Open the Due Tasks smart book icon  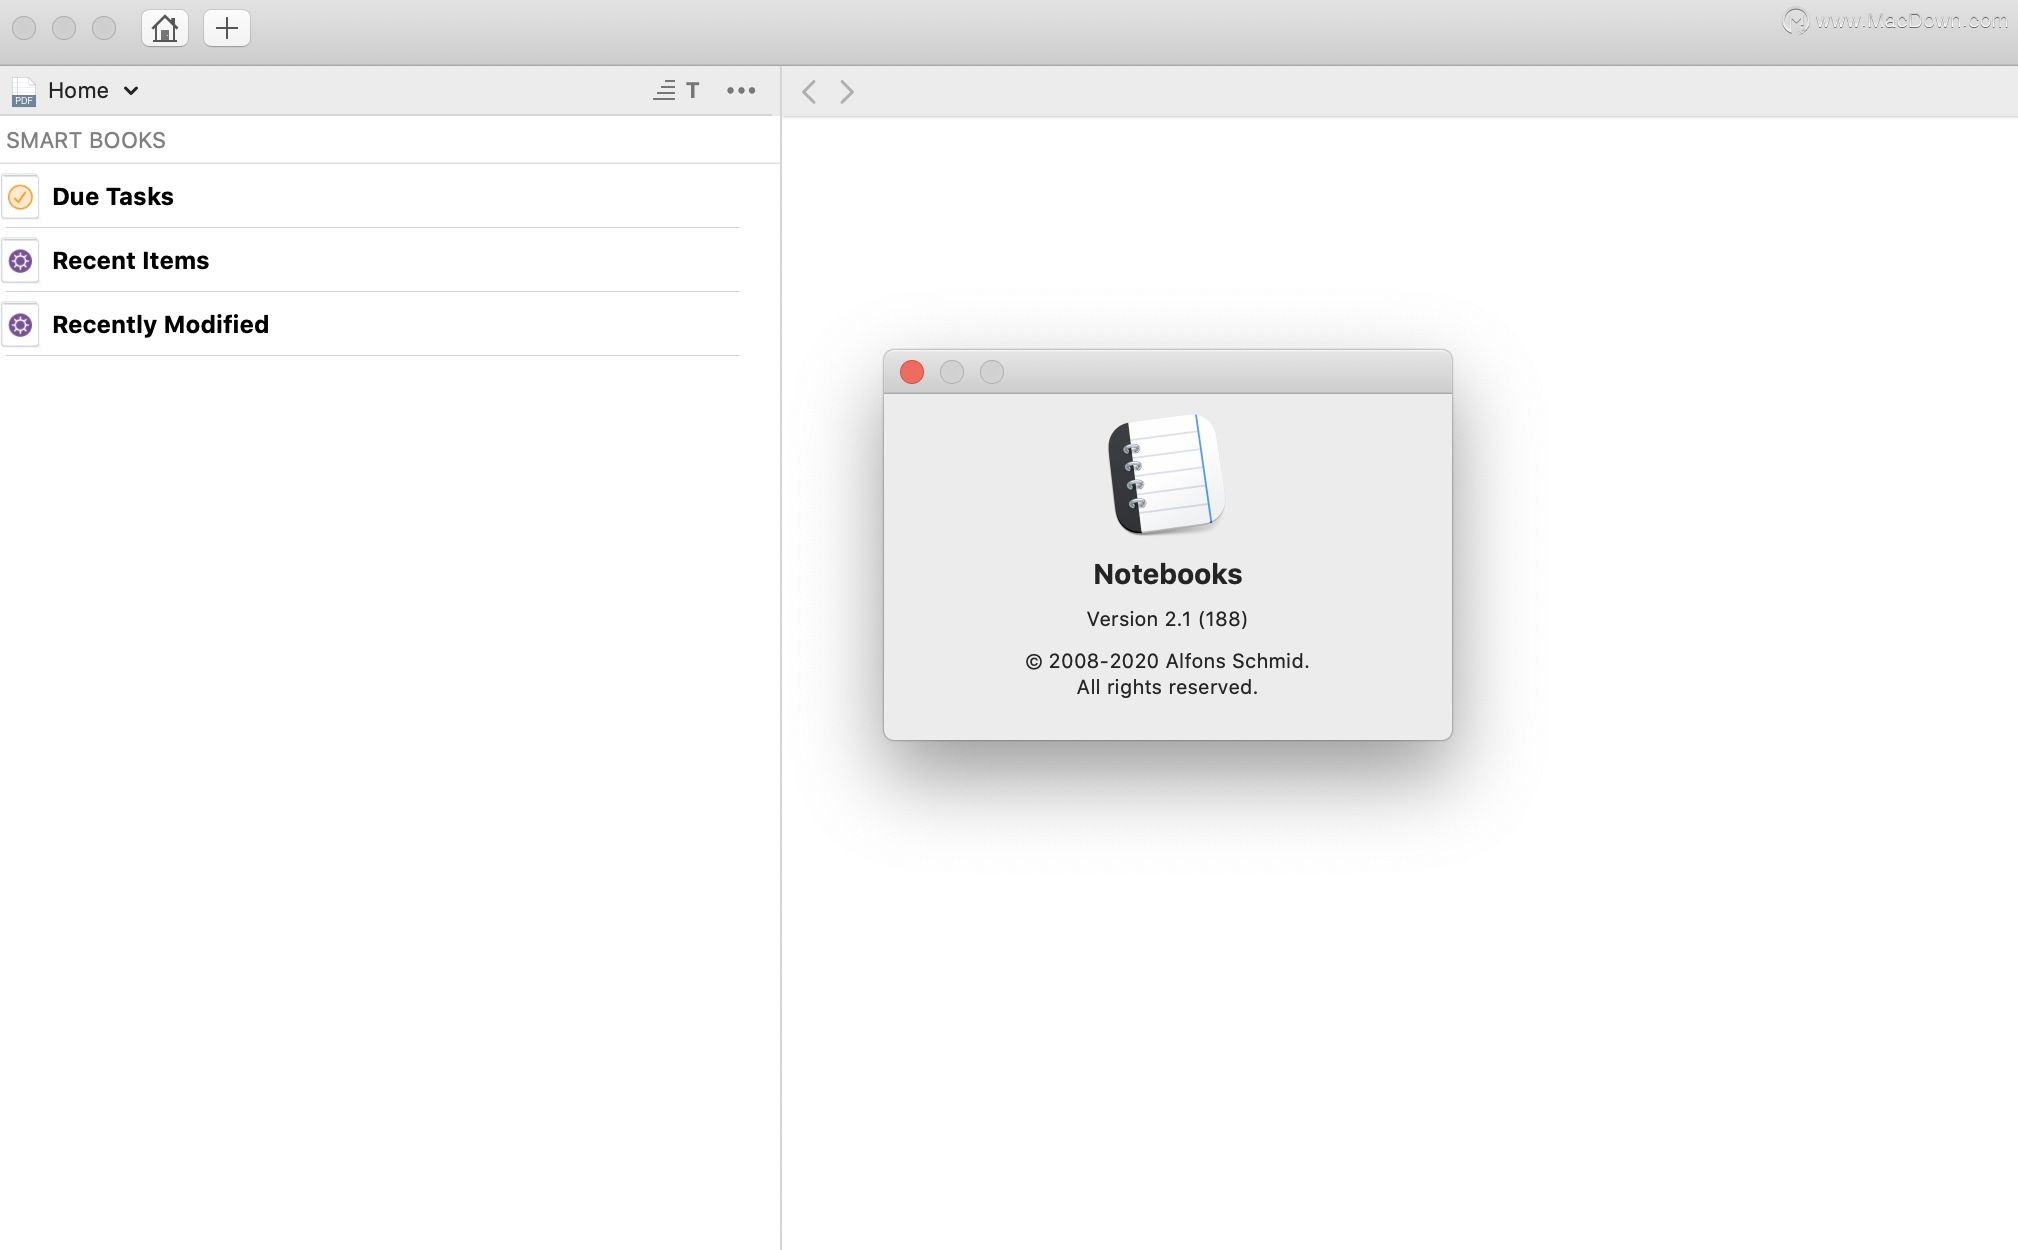point(21,196)
